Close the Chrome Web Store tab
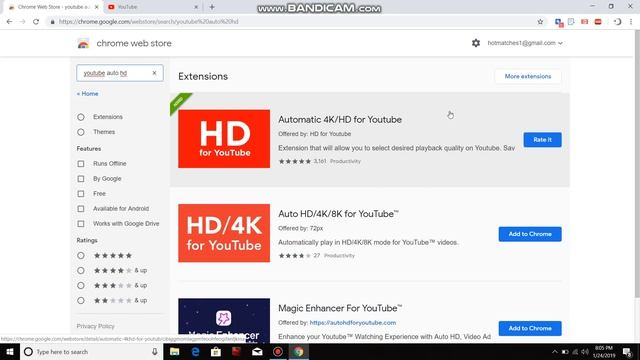The width and height of the screenshot is (640, 360). (x=97, y=7)
